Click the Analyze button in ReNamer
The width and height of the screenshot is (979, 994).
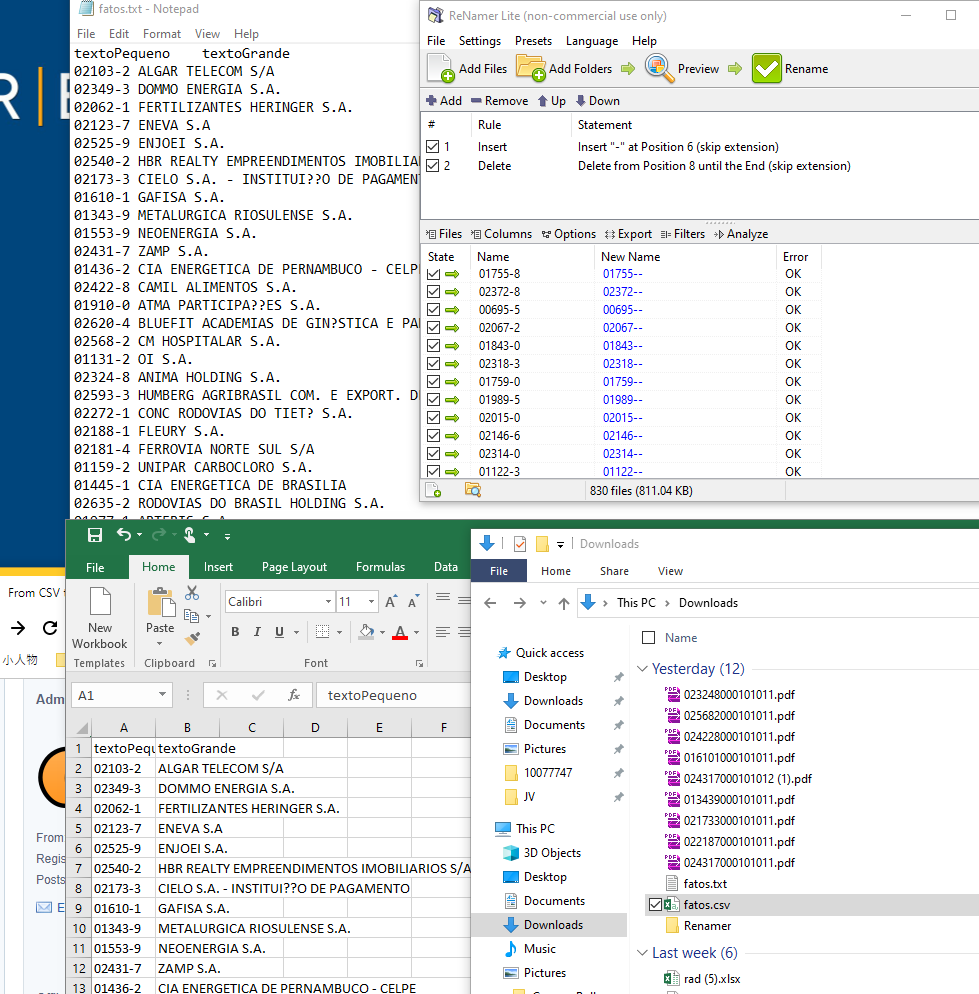[x=741, y=234]
